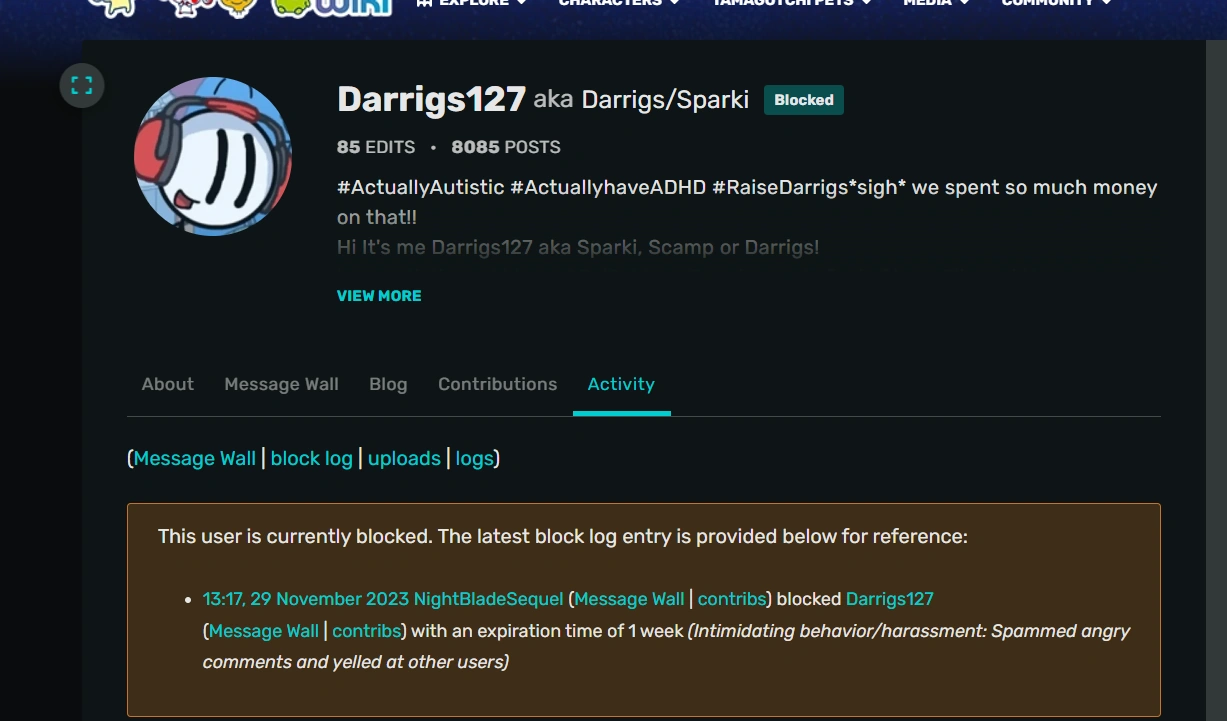Open the Blog tab on the profile
Viewport: 1227px width, 721px height.
[x=388, y=384]
